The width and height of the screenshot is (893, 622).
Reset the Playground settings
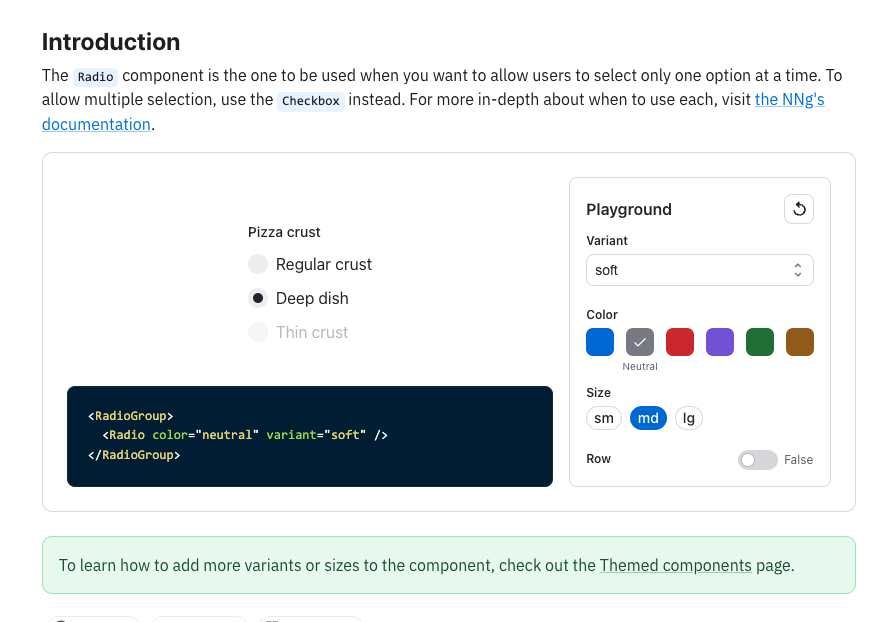click(798, 209)
